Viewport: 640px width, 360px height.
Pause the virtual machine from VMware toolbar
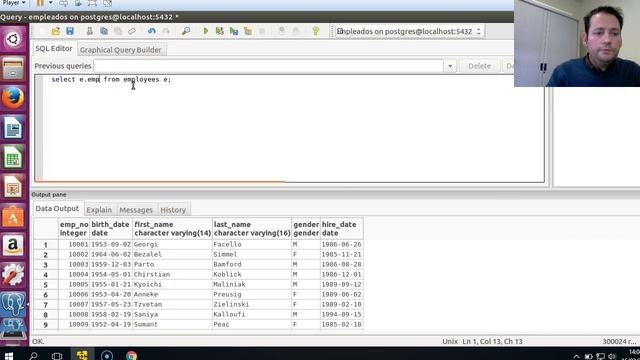coord(40,3)
